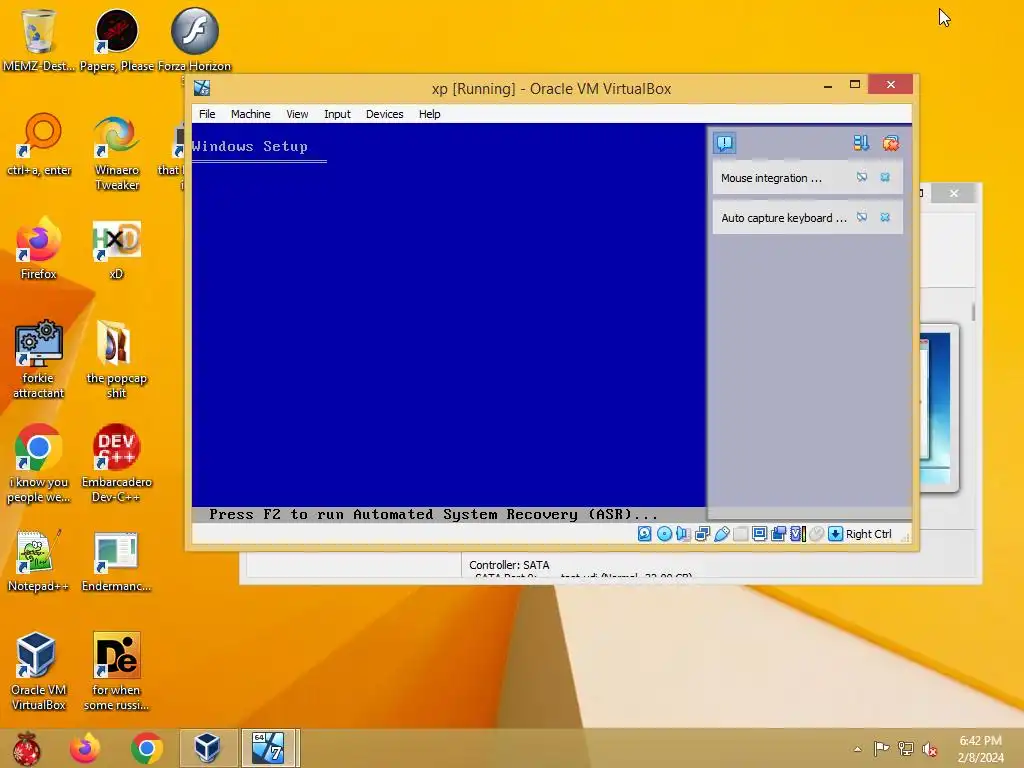Mute the Auto capture keyboard notification
Viewport: 1024px width, 768px height.
862,217
